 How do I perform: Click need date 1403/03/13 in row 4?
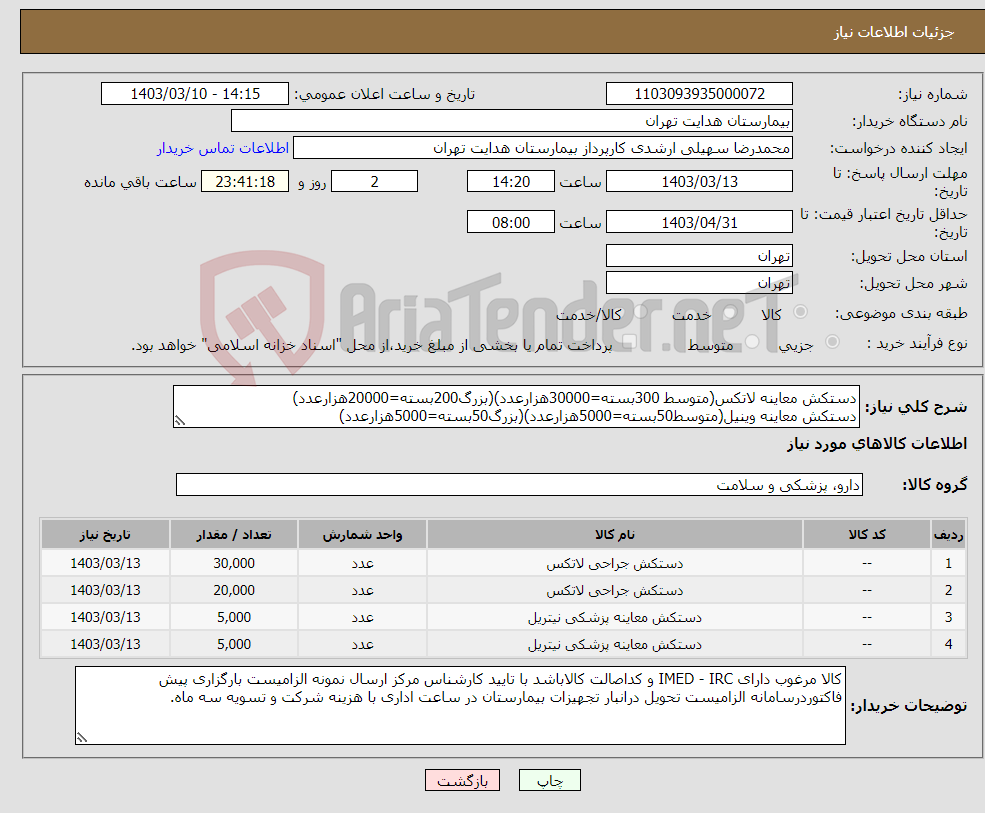pyautogui.click(x=105, y=645)
